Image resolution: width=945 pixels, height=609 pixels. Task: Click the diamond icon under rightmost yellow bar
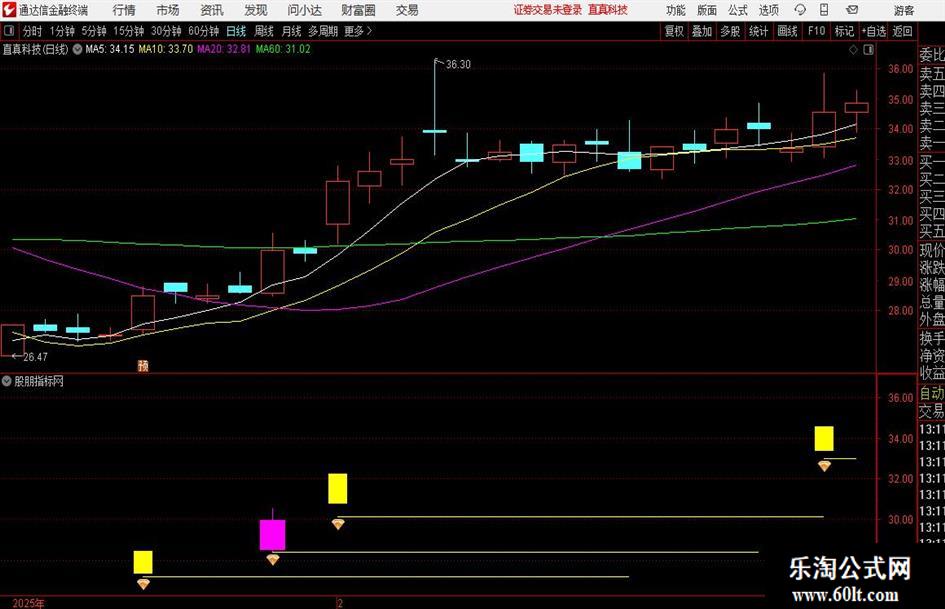pos(824,465)
